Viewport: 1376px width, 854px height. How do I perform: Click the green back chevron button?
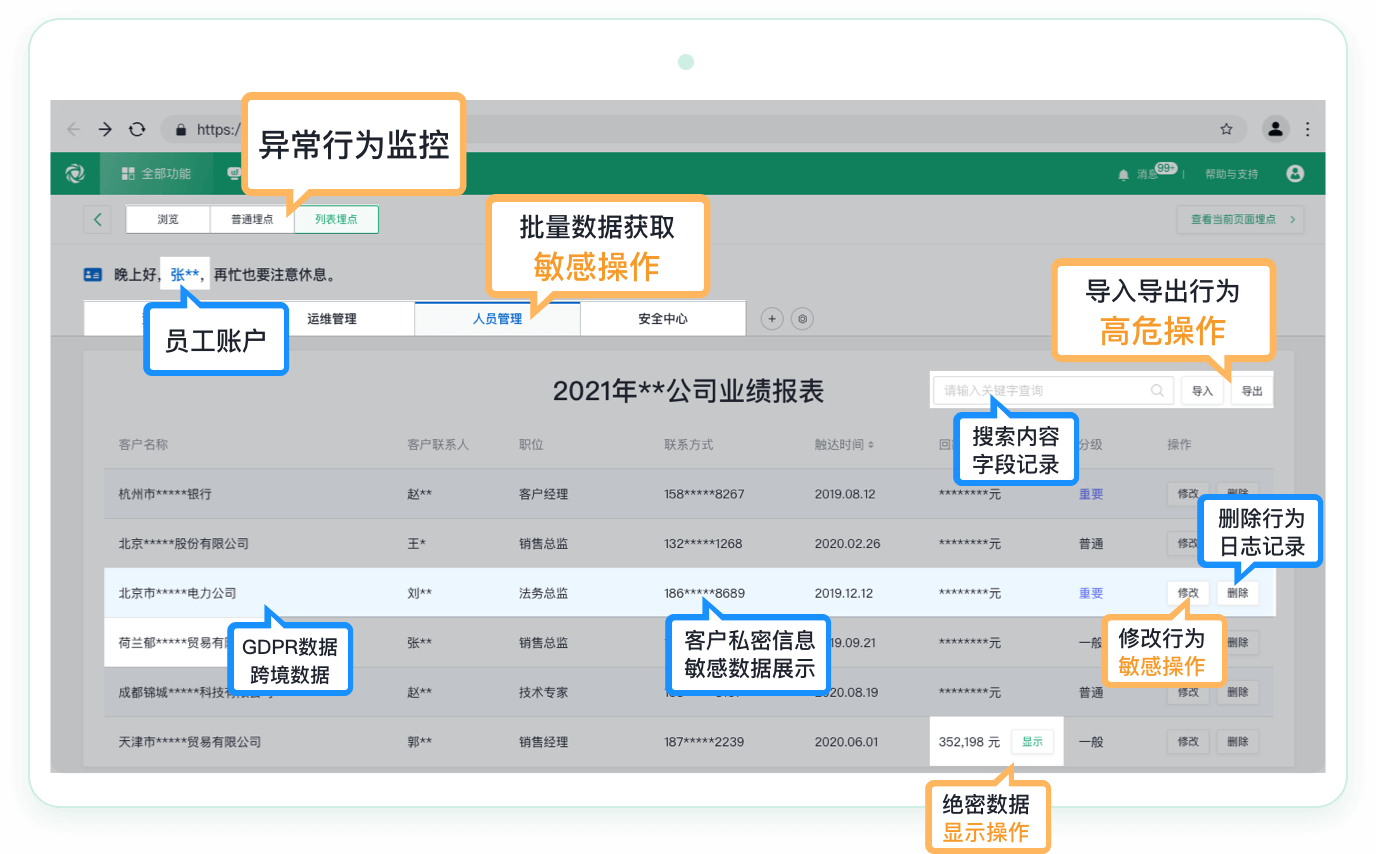[97, 219]
